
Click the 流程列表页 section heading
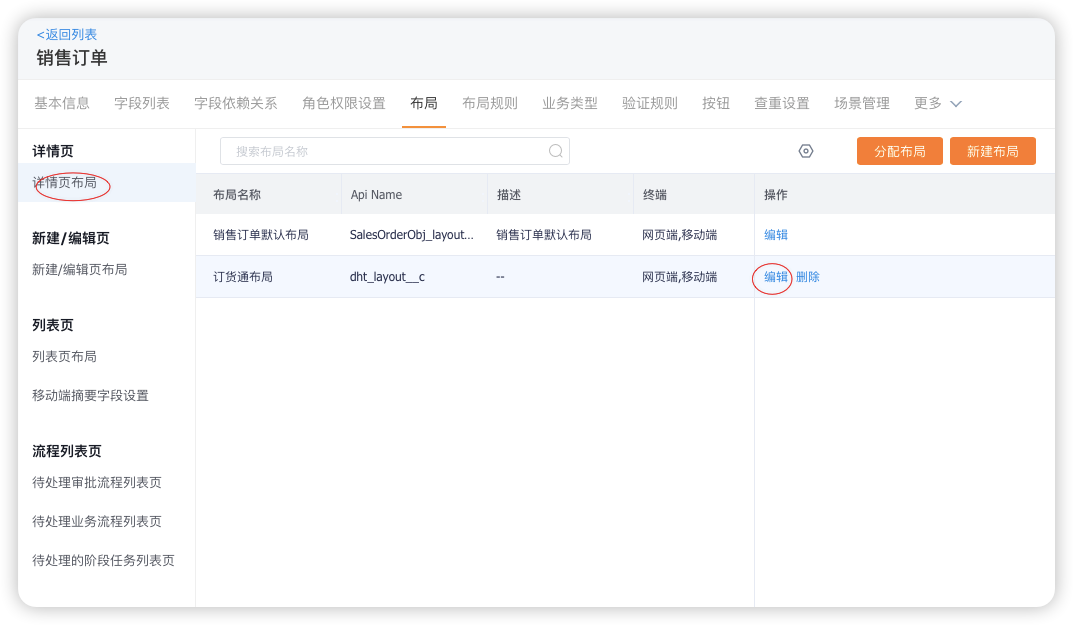point(66,451)
